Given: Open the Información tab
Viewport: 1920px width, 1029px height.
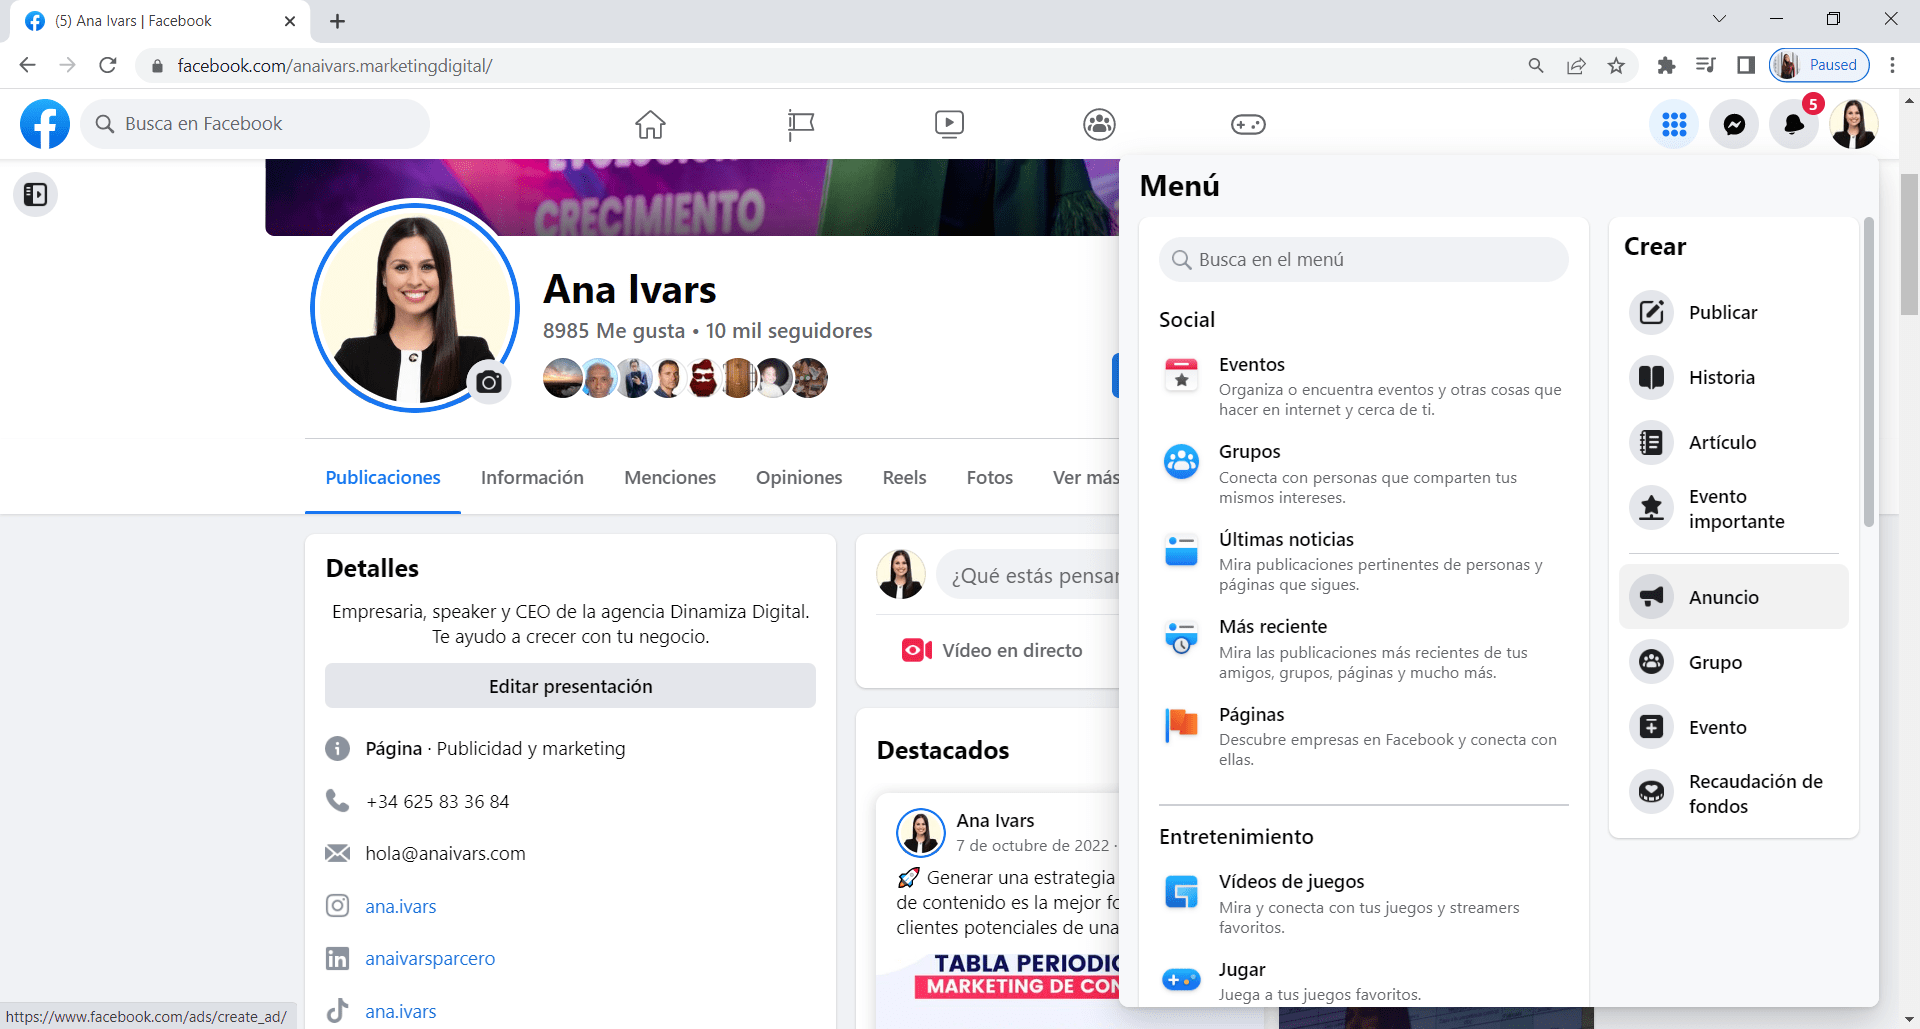Looking at the screenshot, I should pyautogui.click(x=532, y=477).
